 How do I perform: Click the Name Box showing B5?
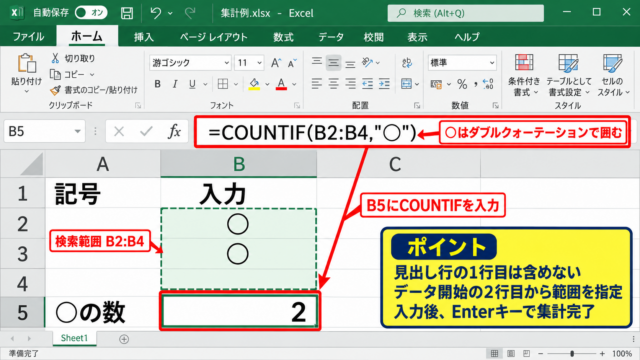click(44, 131)
